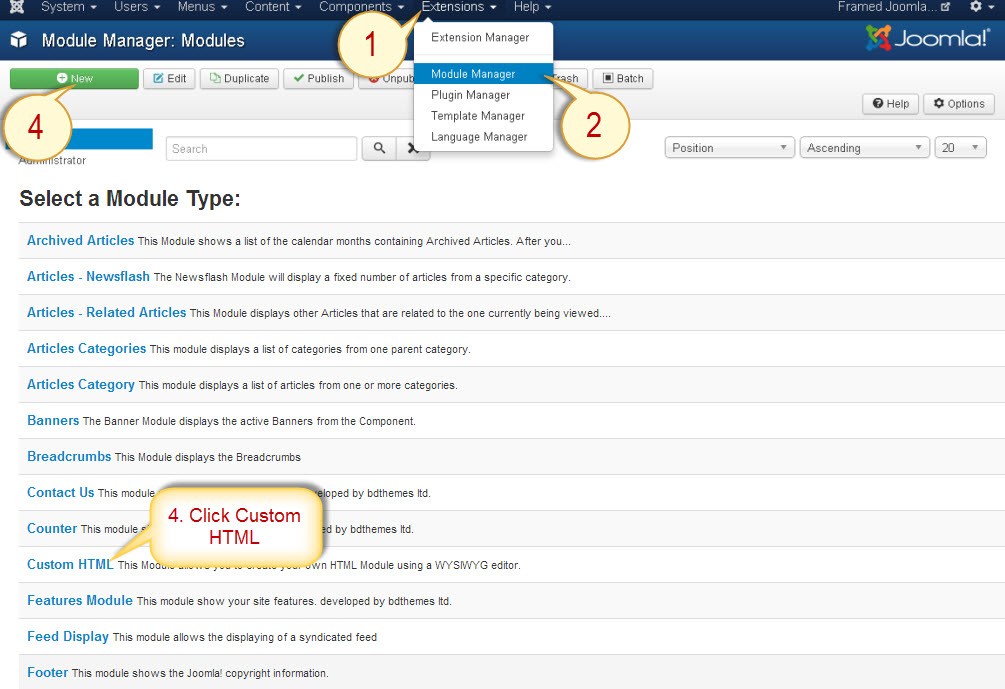Choose Articles Categories module type
The height and width of the screenshot is (689, 1005).
[87, 348]
